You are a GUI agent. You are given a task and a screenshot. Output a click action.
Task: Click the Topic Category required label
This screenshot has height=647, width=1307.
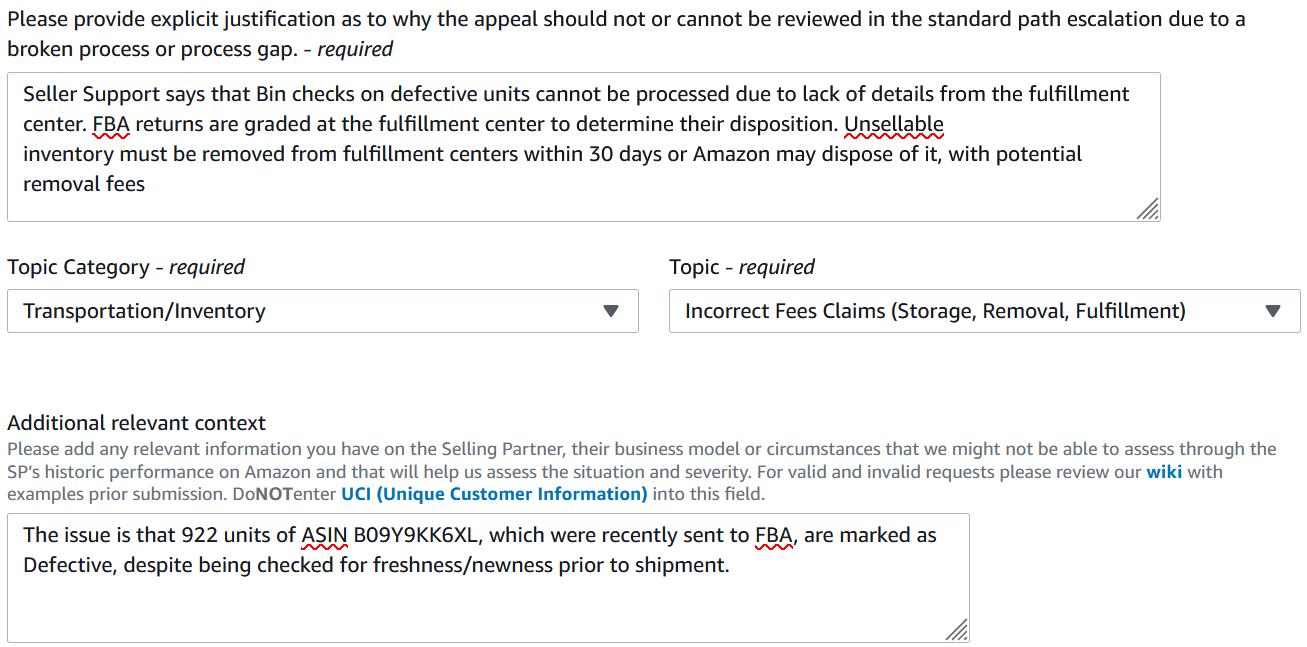(x=126, y=267)
